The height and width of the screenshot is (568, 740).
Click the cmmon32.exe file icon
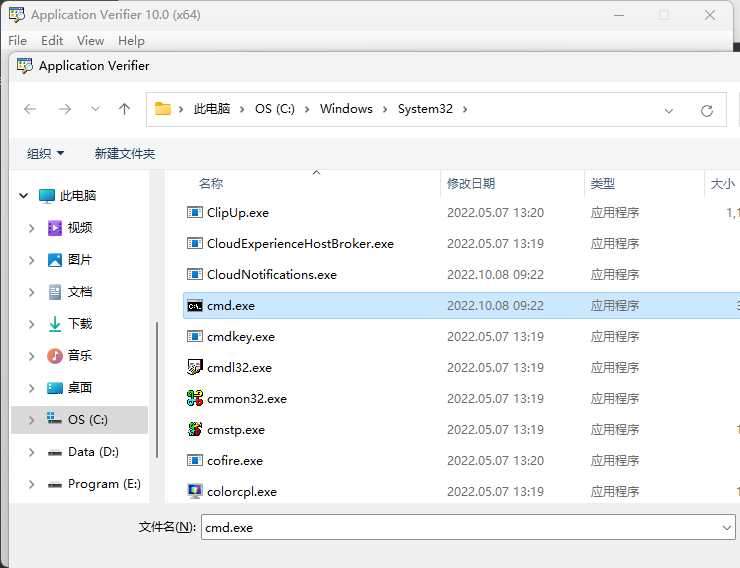194,399
